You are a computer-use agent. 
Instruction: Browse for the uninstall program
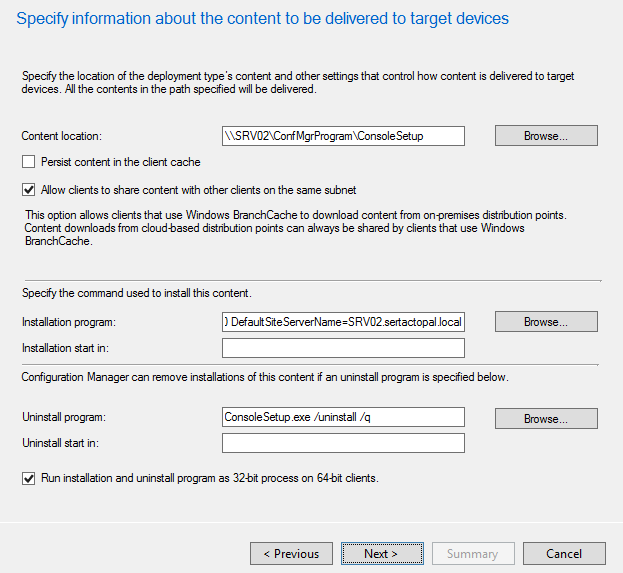click(546, 418)
